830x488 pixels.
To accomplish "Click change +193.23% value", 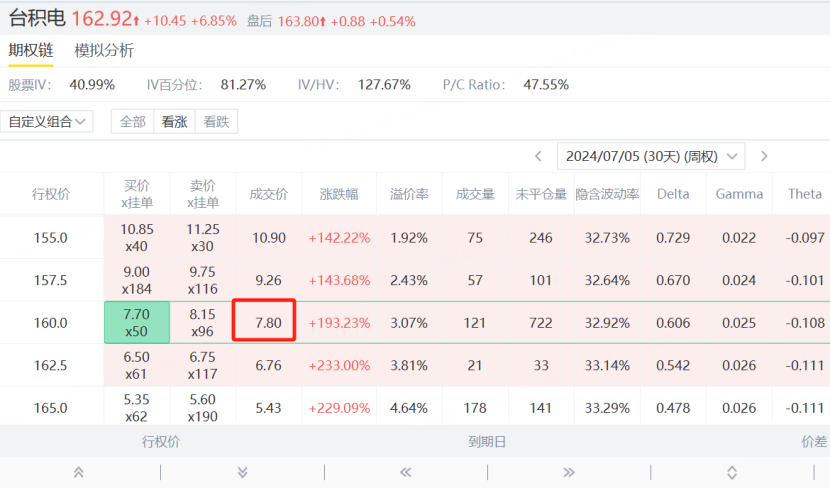I will coord(339,322).
